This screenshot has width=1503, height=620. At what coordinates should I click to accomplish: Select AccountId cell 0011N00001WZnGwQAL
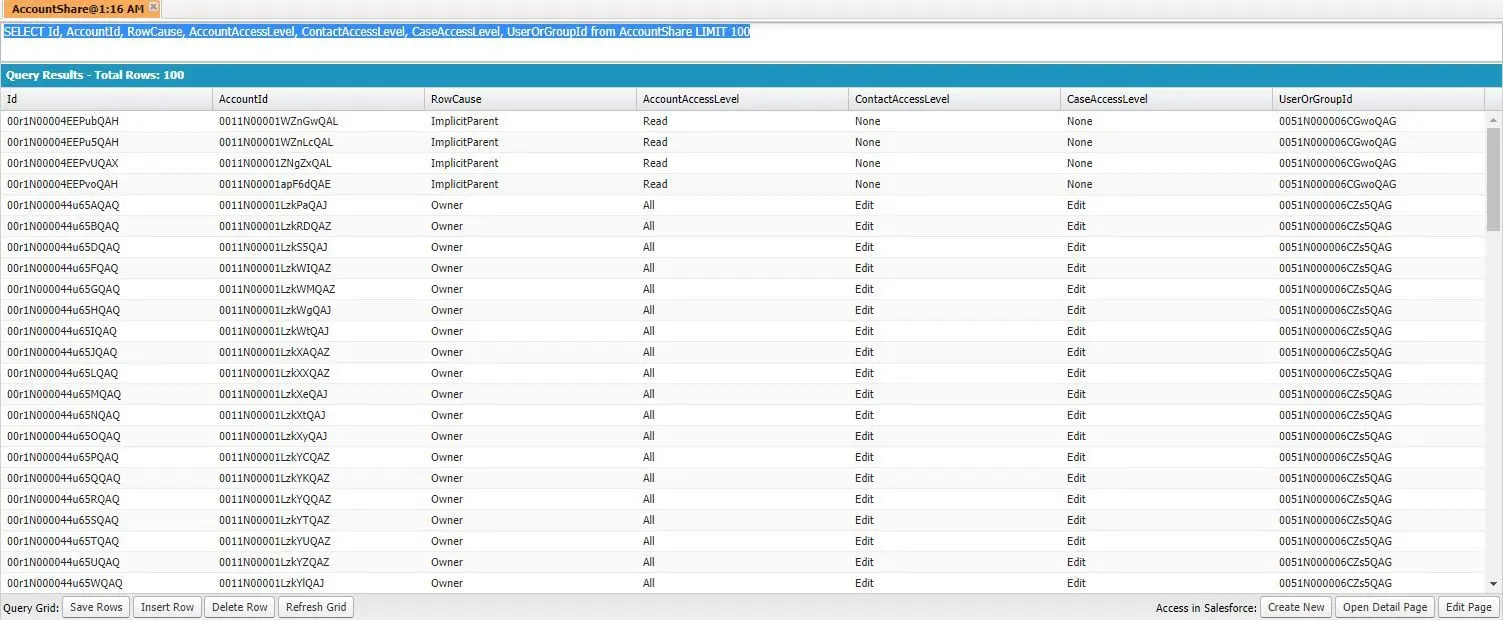(318, 121)
